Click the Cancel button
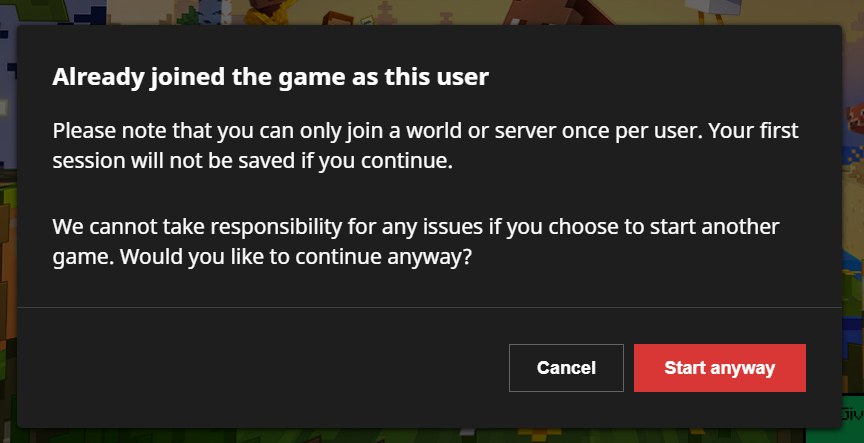The image size is (864, 443). (x=566, y=368)
